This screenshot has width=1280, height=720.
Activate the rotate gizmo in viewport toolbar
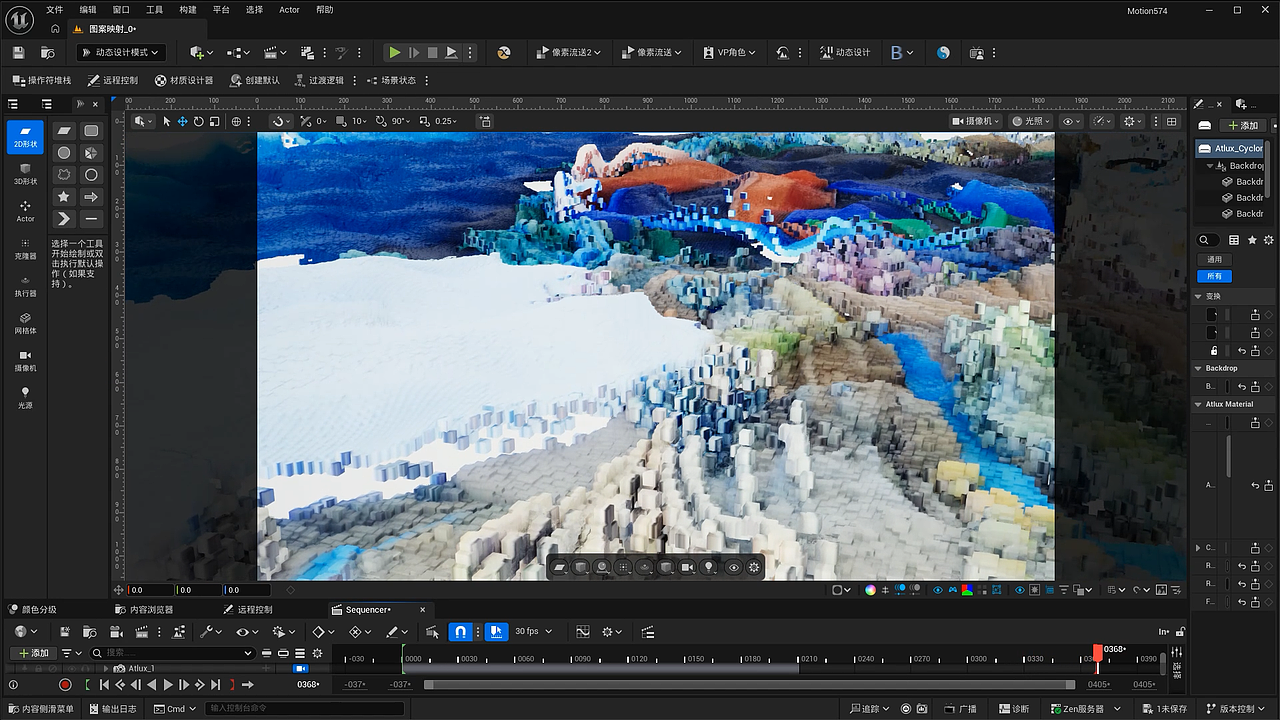[199, 121]
